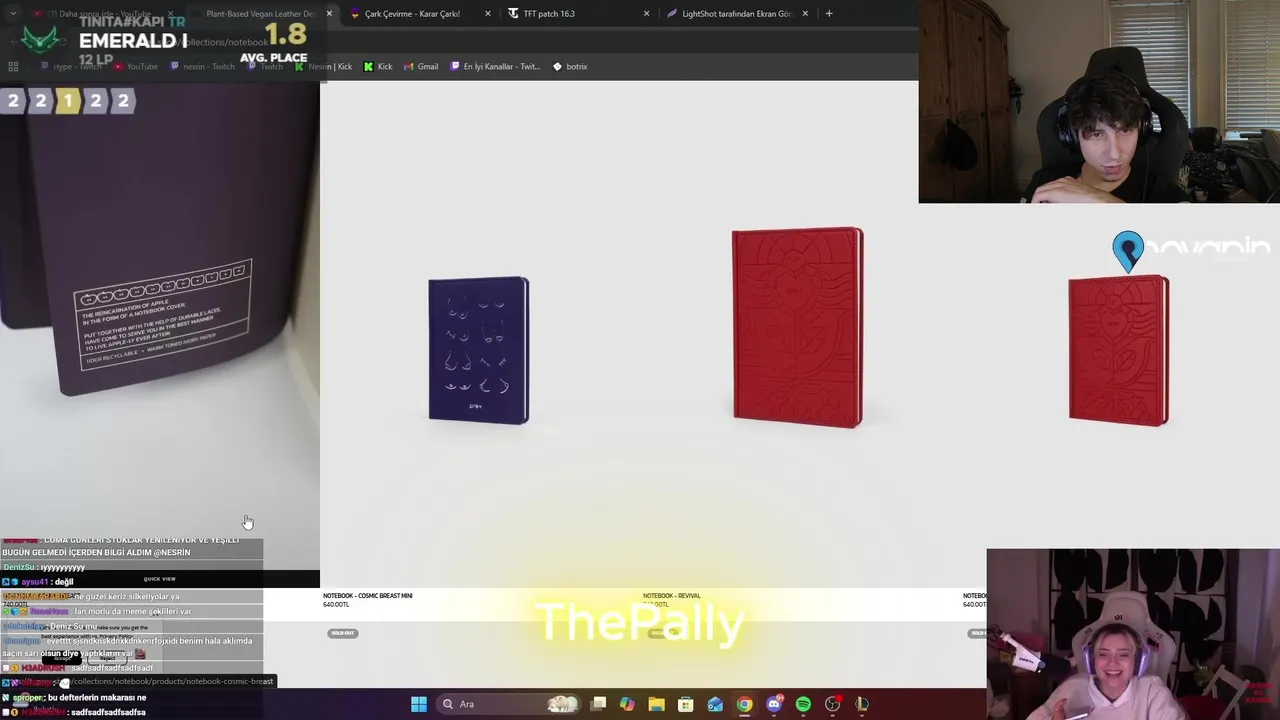Viewport: 1280px width, 720px height.
Task: Open the navy Cosmic Breast Mini notebook image
Action: pos(479,350)
